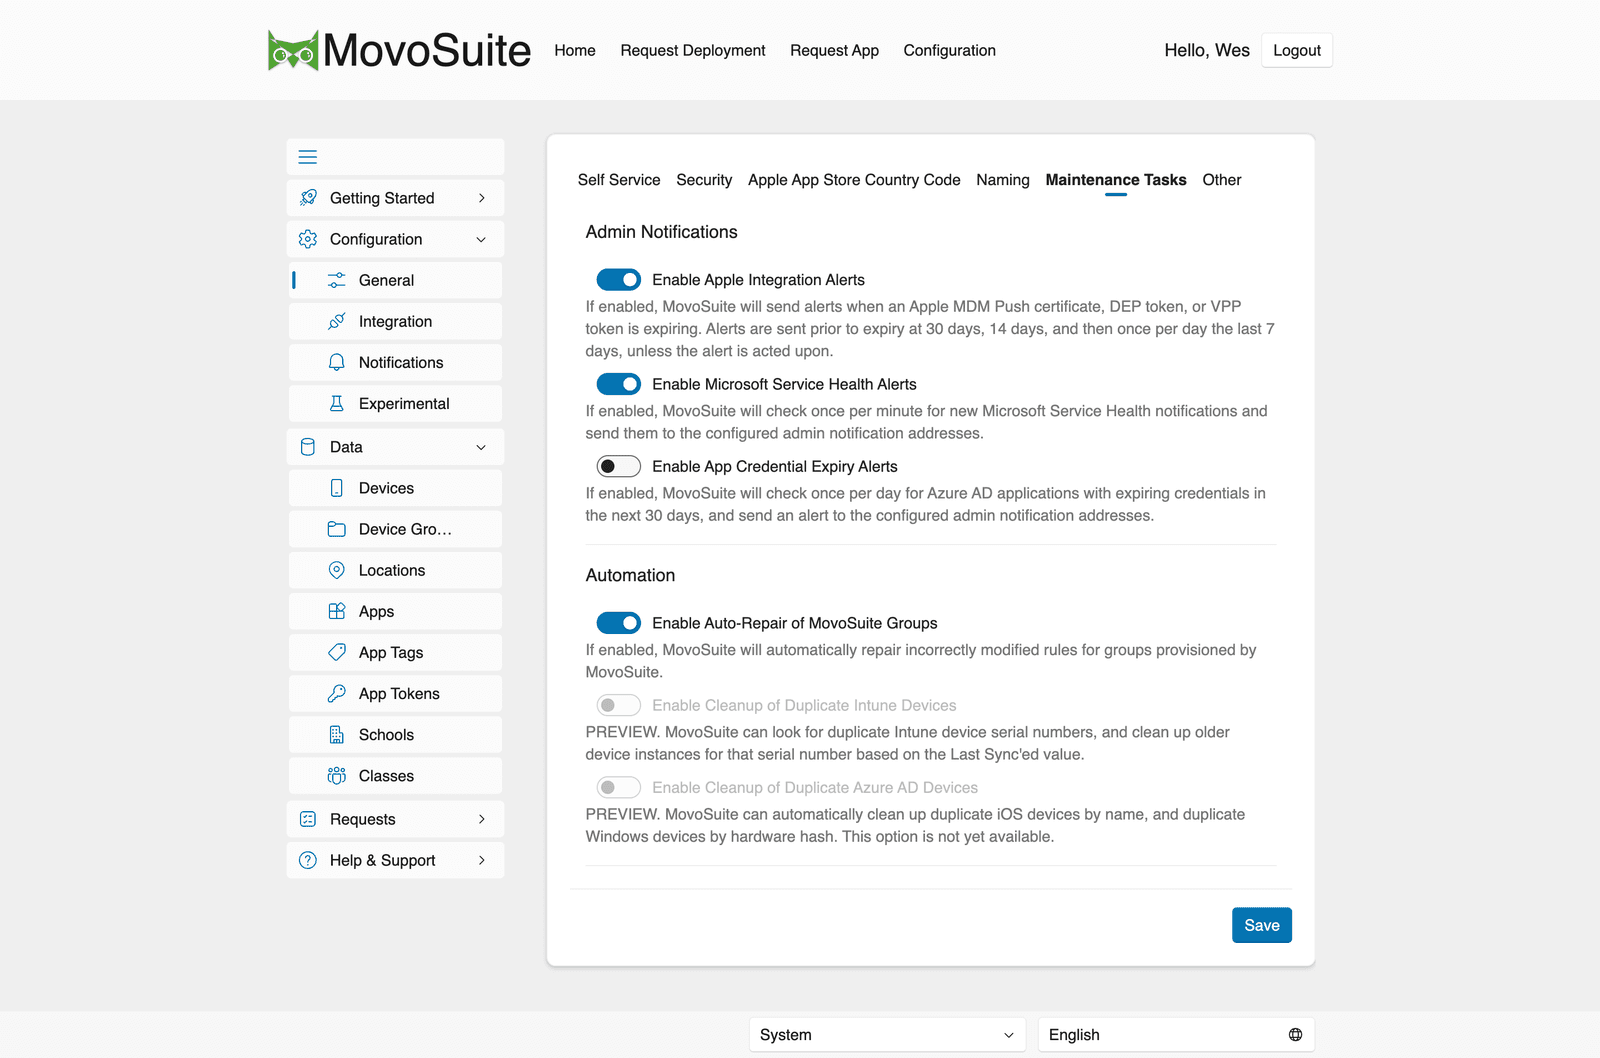Viewport: 1600px width, 1058px height.
Task: Click the App Tags tag icon
Action: tap(337, 652)
